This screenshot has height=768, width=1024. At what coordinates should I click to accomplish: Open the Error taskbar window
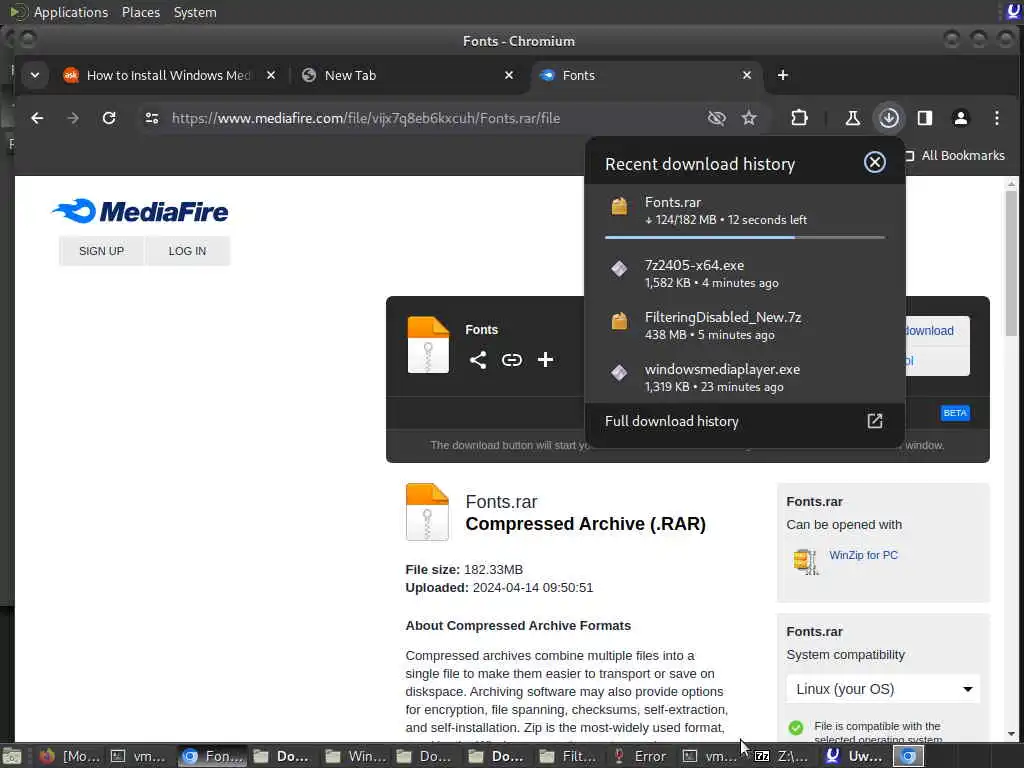(x=641, y=756)
